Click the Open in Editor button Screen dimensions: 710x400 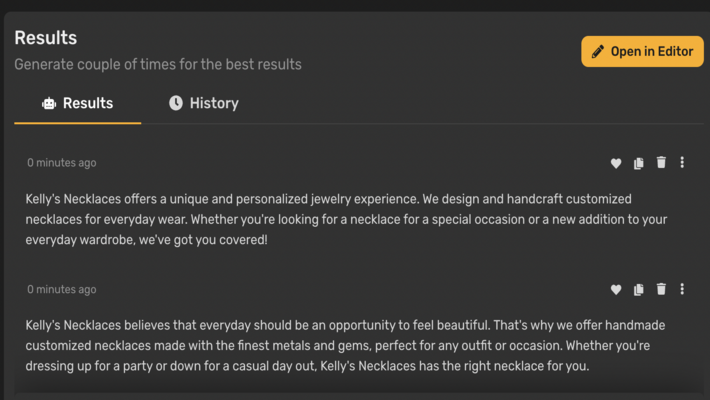point(642,52)
